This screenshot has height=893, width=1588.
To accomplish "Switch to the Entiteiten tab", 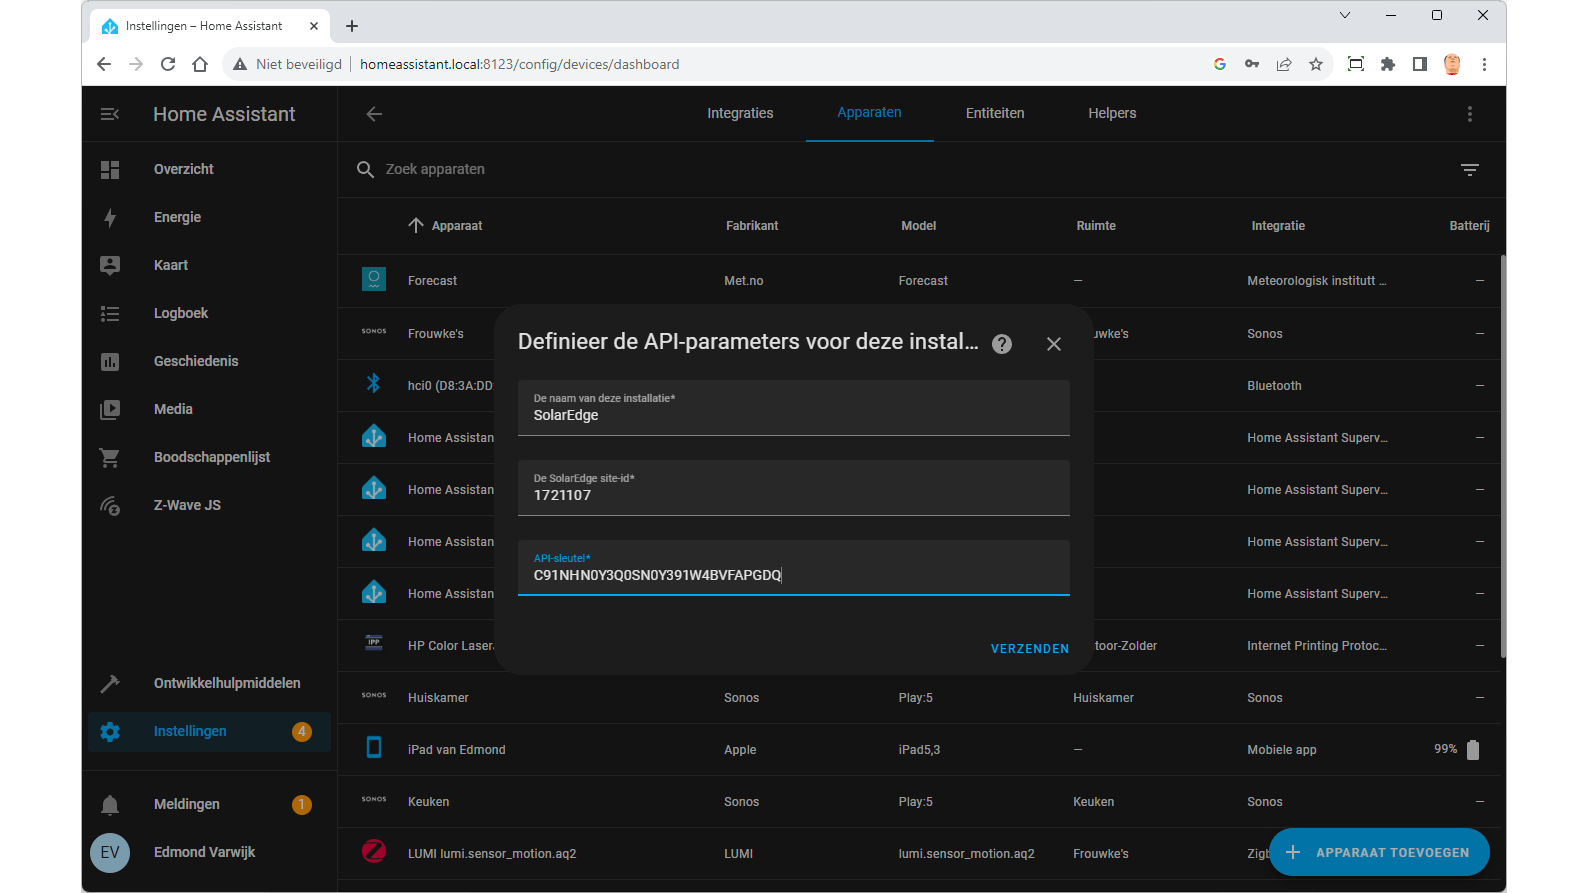I will 994,113.
